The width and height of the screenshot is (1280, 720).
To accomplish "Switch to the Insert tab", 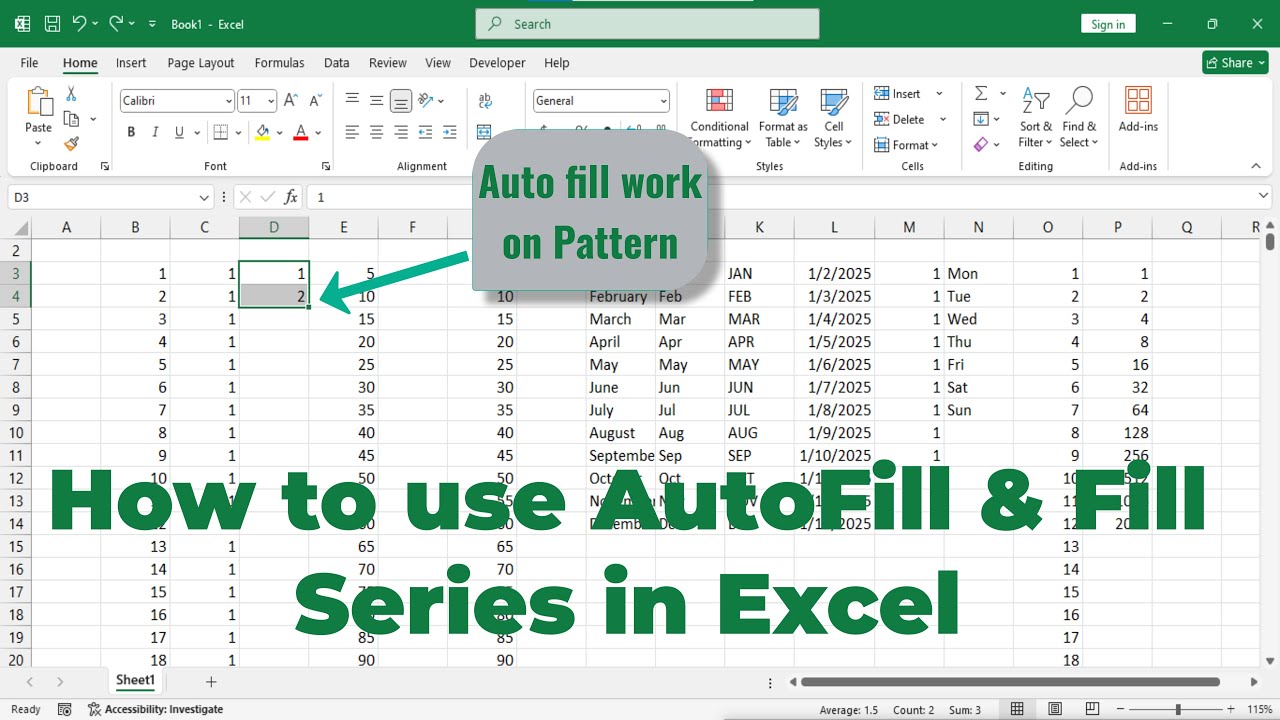I will click(x=131, y=62).
